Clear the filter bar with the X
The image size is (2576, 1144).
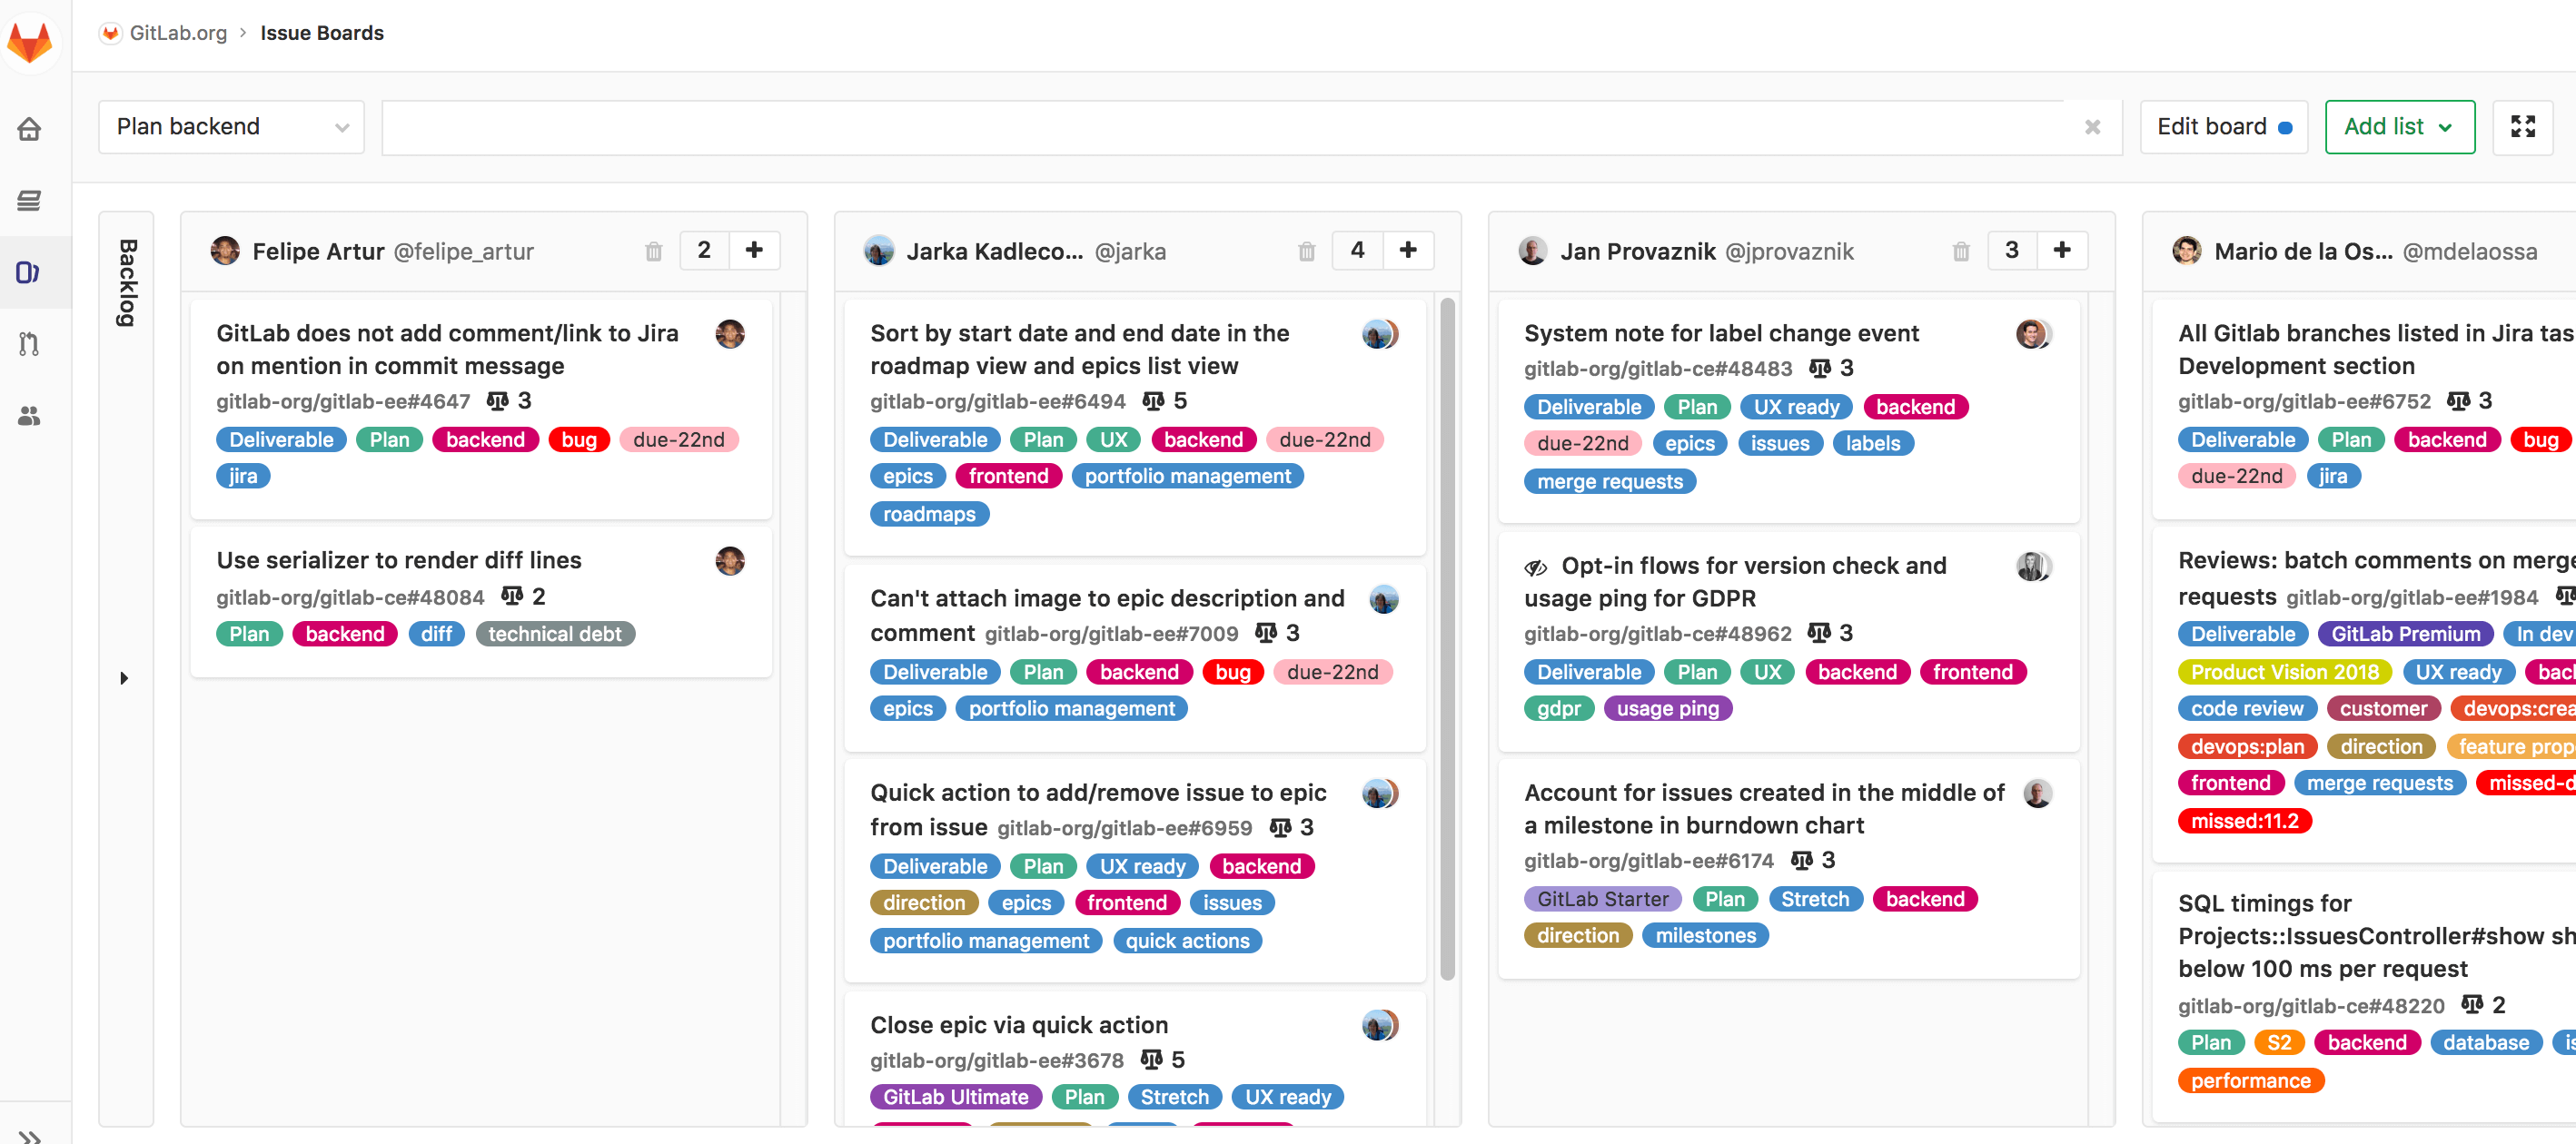tap(2093, 127)
